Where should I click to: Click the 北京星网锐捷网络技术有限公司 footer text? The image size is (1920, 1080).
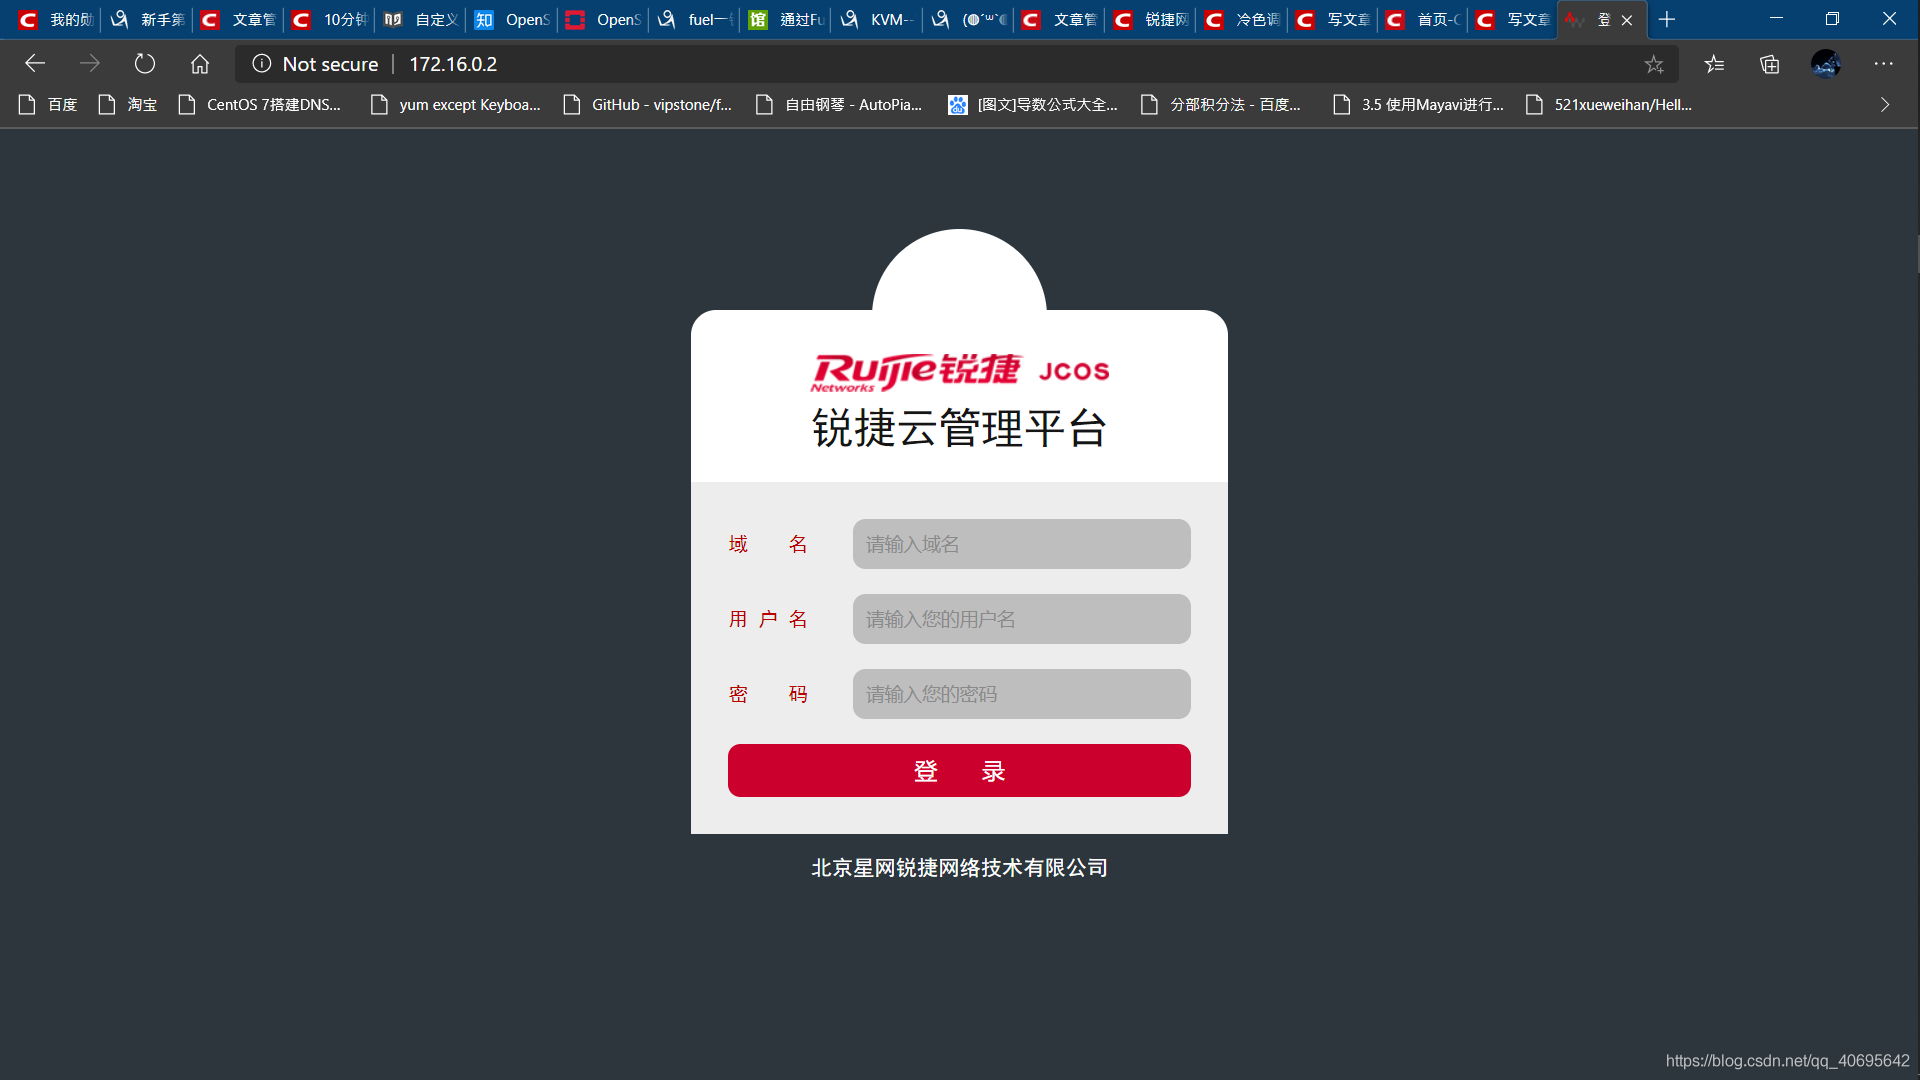(959, 868)
